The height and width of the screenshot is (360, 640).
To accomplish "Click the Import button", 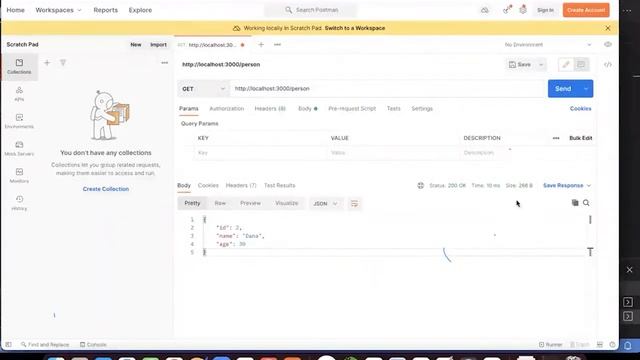I will pyautogui.click(x=158, y=44).
